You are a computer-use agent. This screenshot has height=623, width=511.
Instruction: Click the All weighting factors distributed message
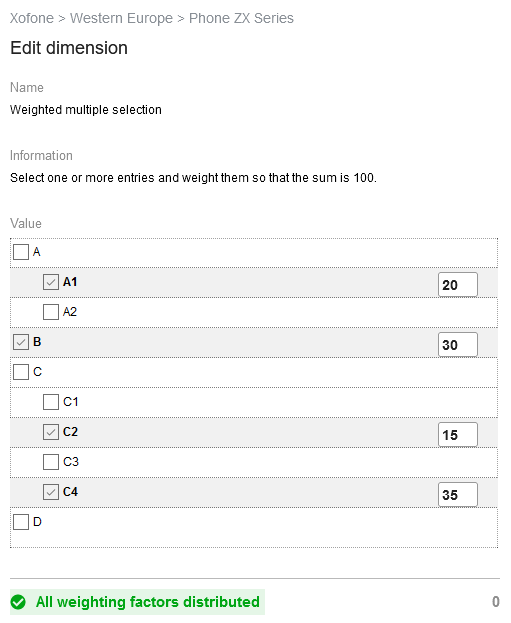148,602
